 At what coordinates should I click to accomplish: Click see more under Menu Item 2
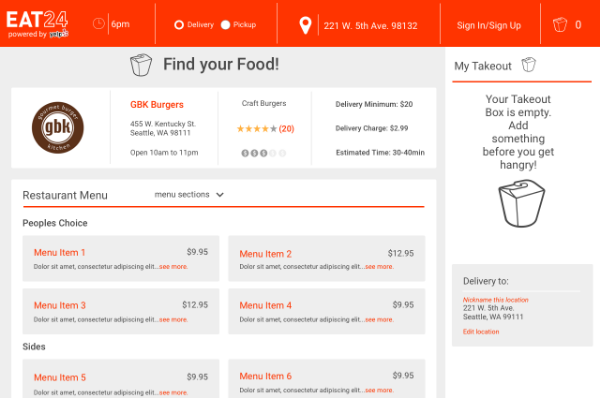[x=379, y=267]
